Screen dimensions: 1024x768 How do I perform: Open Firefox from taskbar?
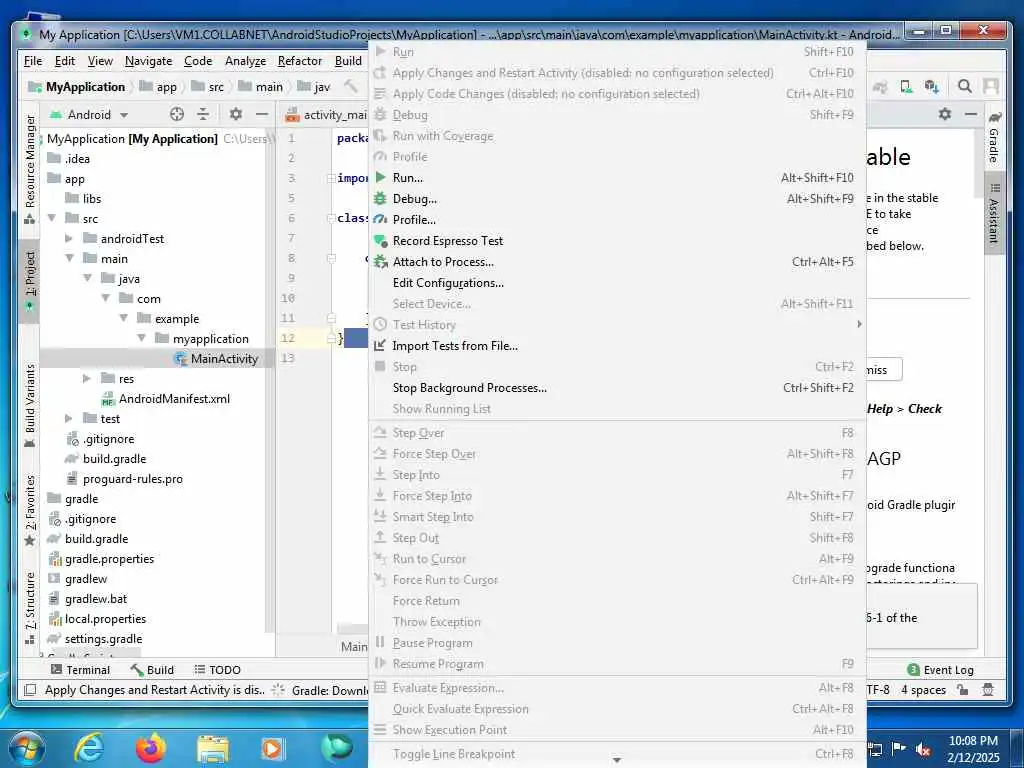pos(151,748)
